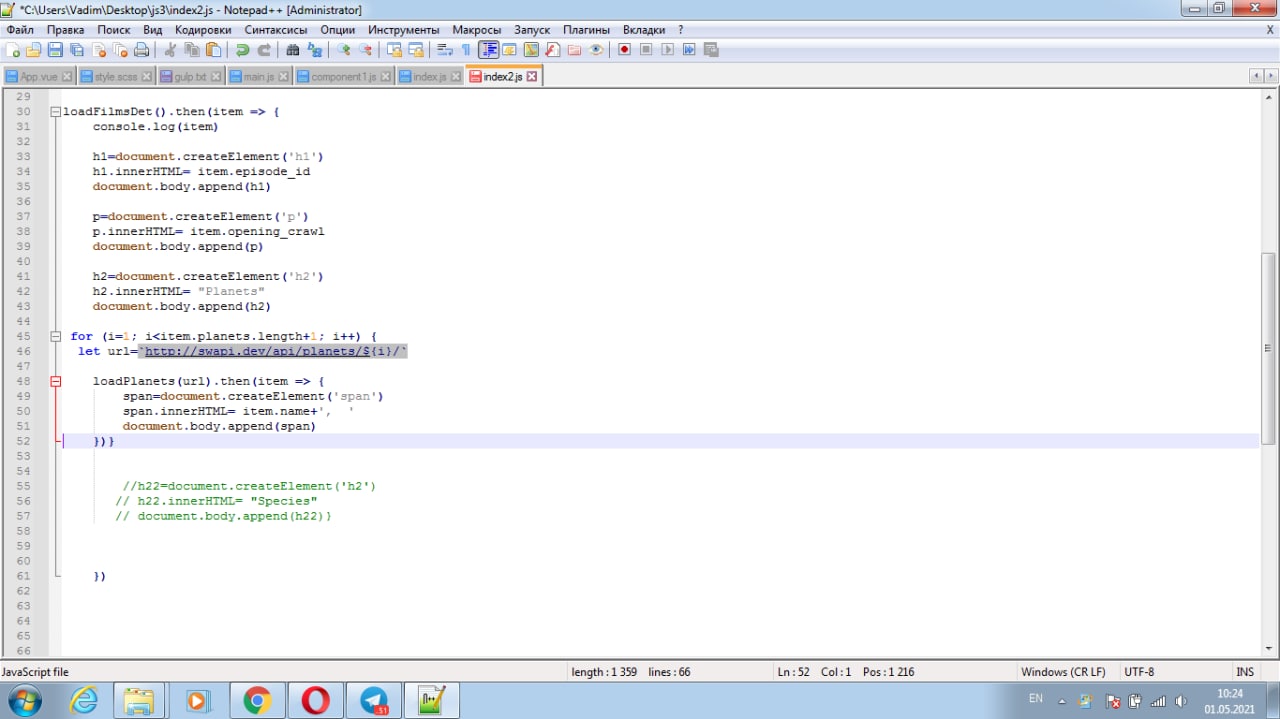
Task: Close the style.scss tab
Action: [x=146, y=77]
